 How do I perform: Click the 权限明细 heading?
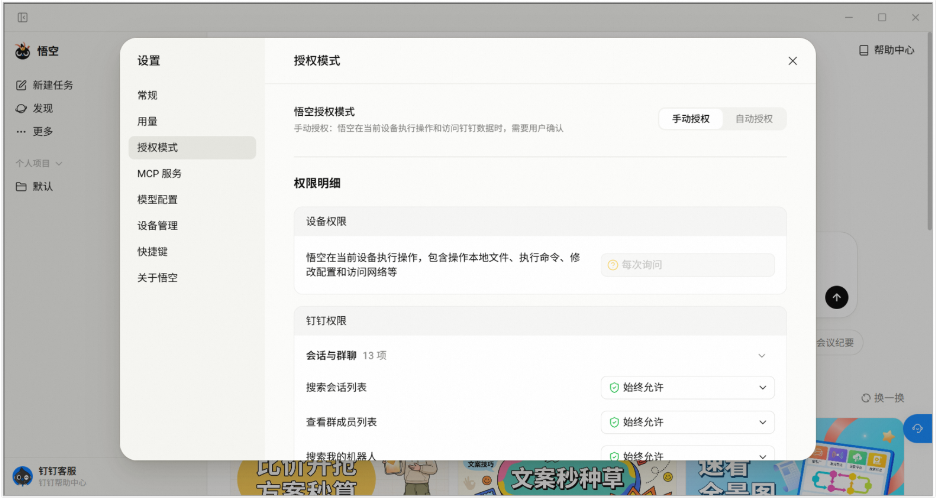click(x=317, y=184)
